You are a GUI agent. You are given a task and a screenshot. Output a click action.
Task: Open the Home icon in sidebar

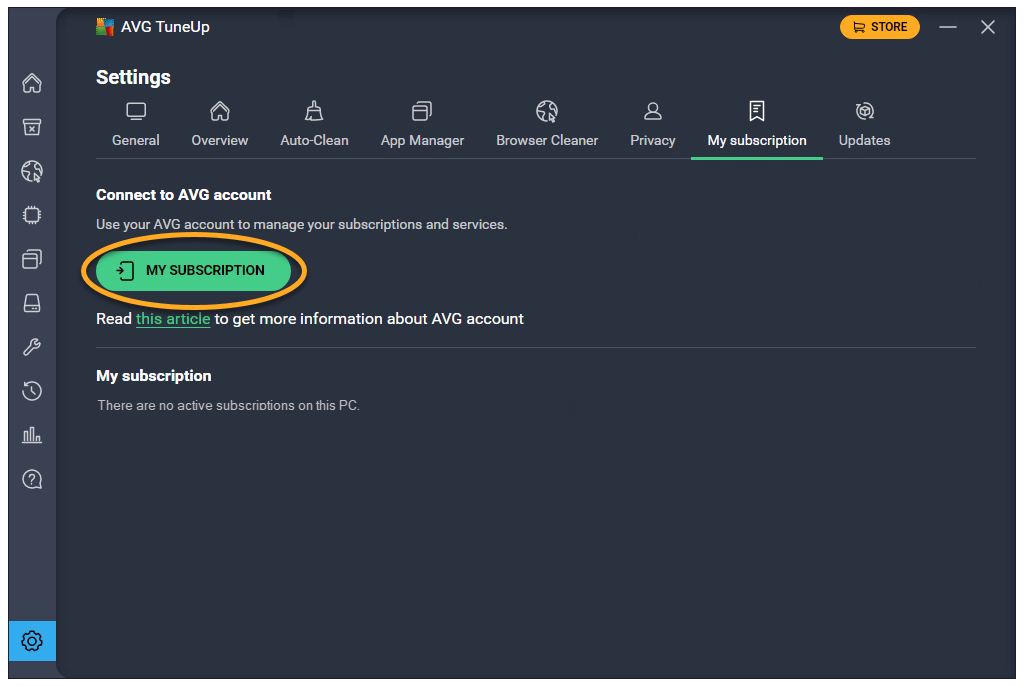tap(32, 83)
